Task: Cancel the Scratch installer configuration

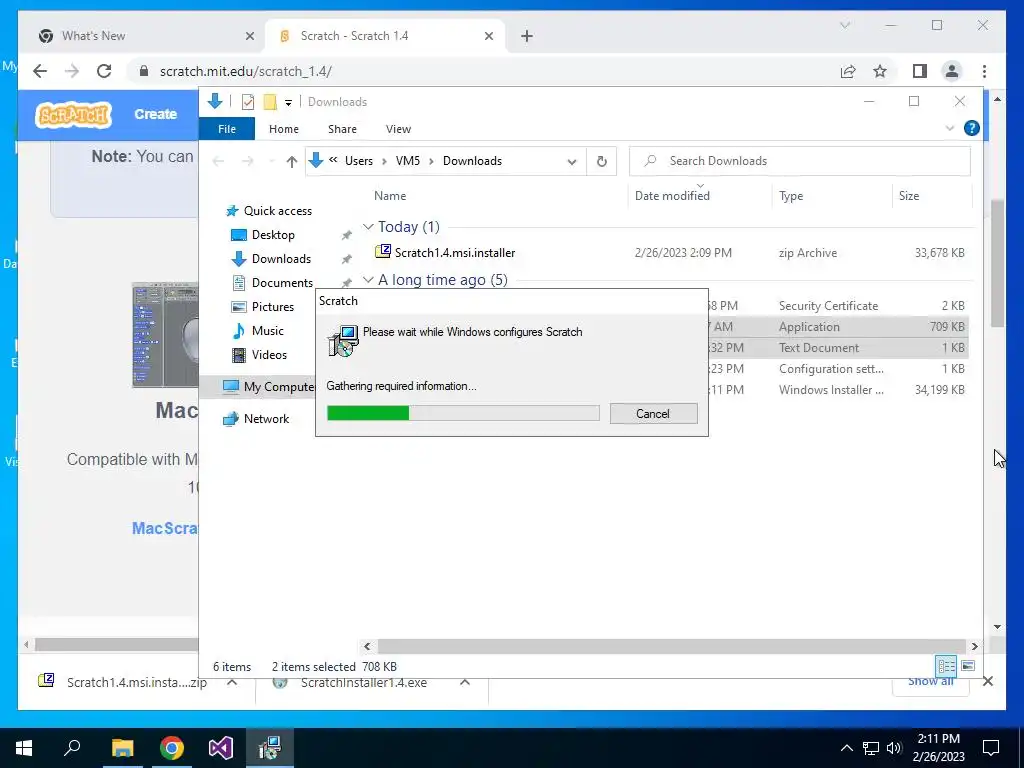Action: click(x=653, y=413)
